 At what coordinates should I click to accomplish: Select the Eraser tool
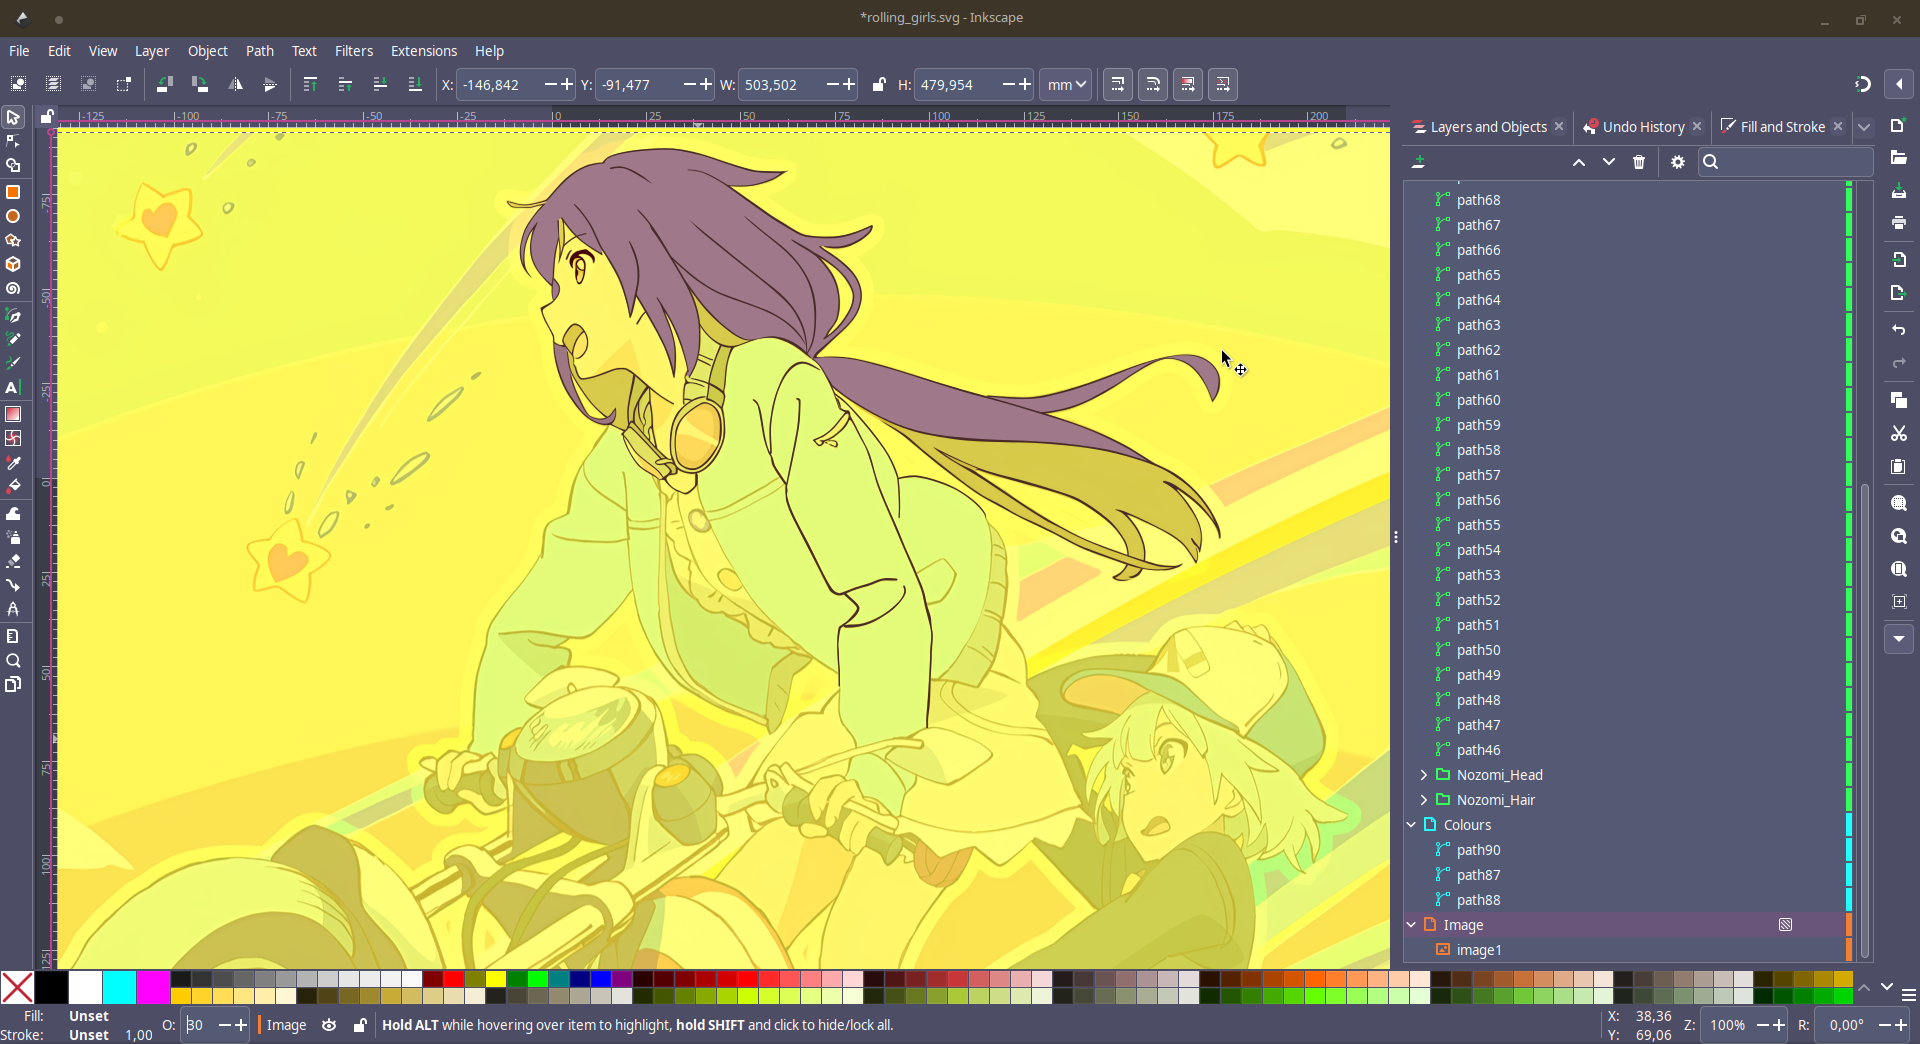(x=13, y=561)
